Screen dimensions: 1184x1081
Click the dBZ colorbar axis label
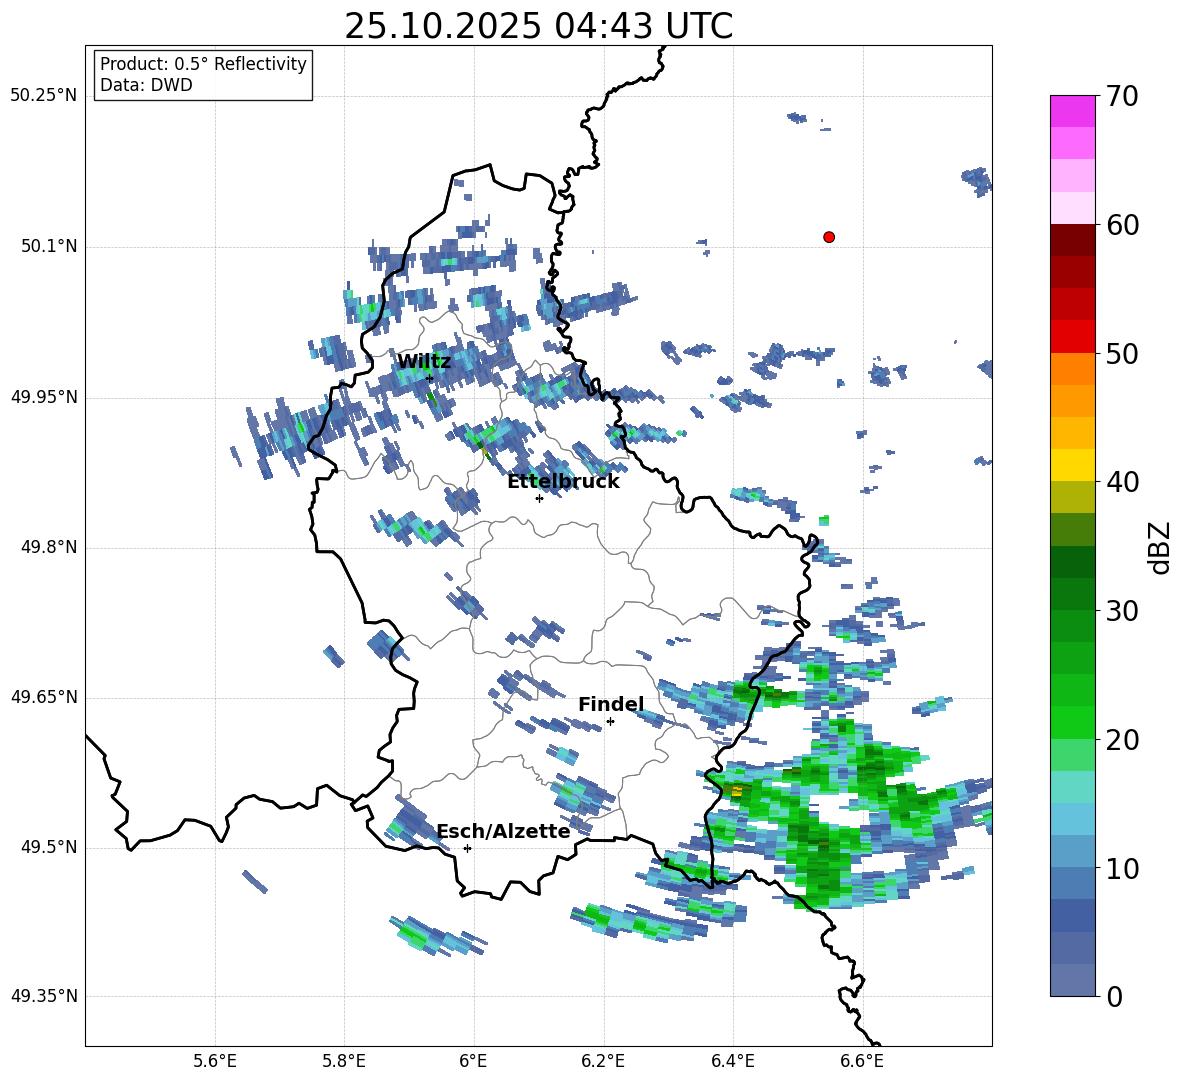coord(1159,547)
